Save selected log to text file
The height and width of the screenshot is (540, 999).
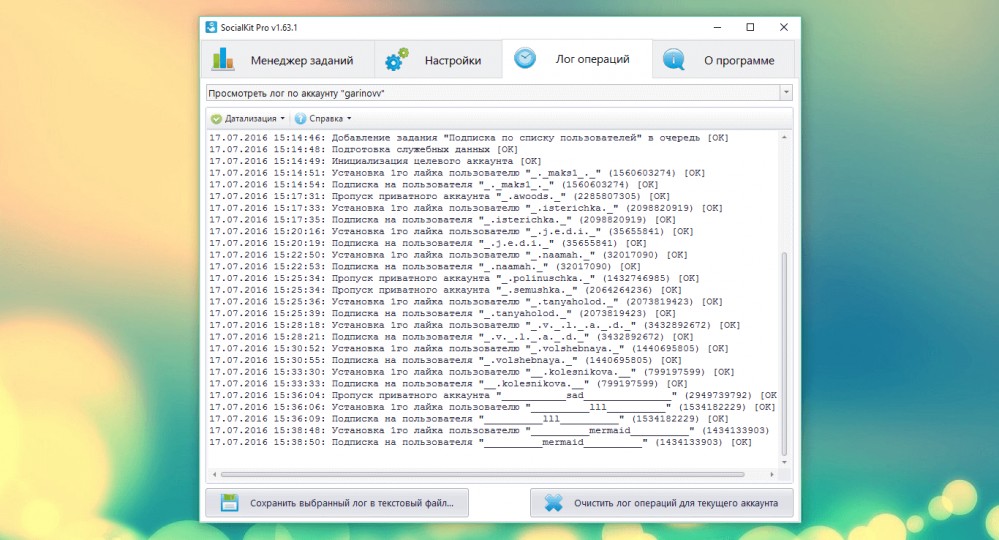coord(337,503)
